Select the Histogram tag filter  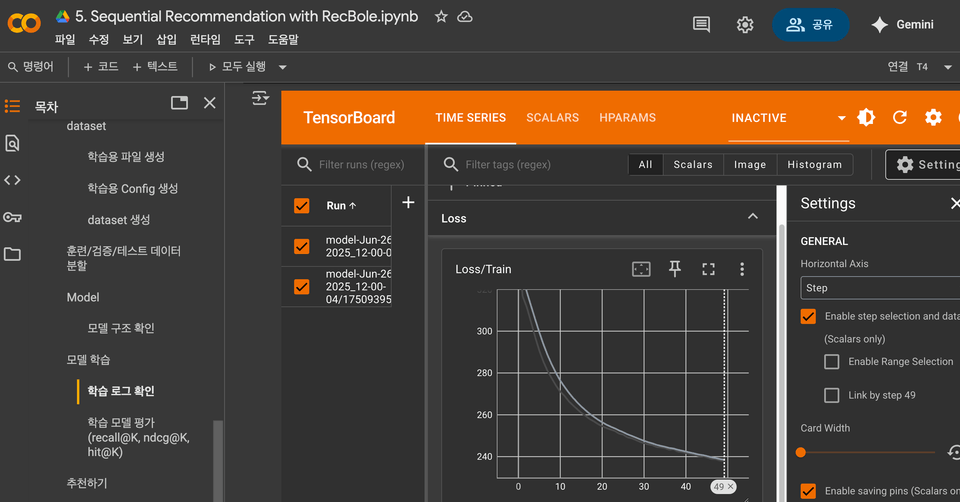point(815,165)
